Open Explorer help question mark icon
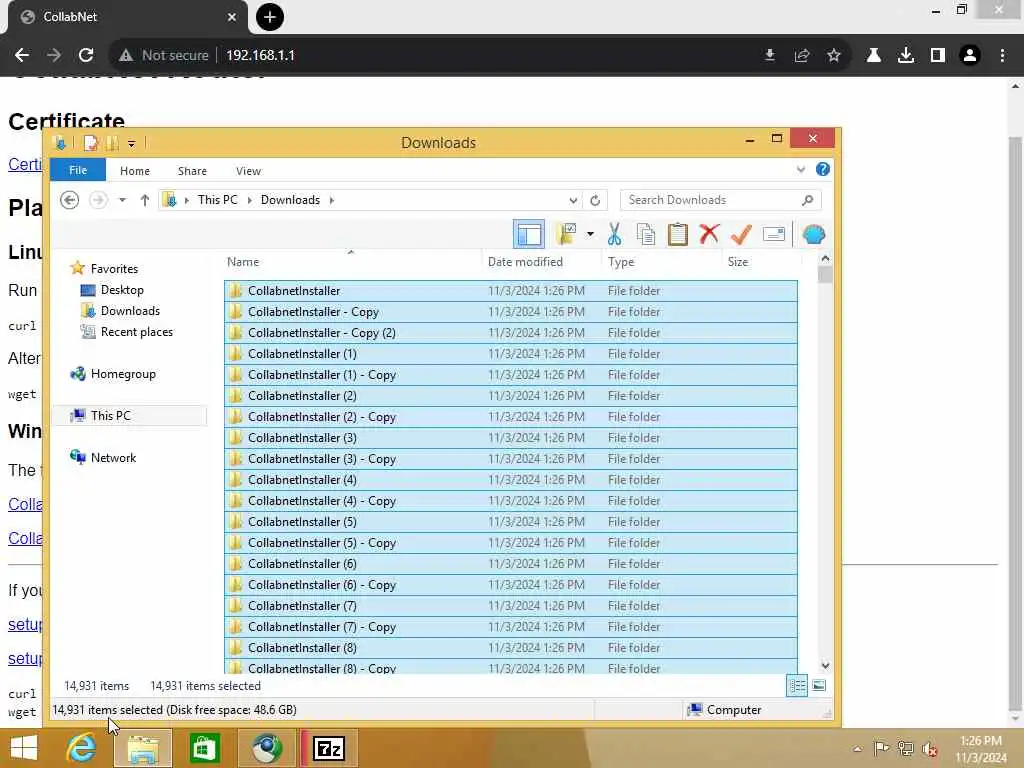The image size is (1024, 768). click(x=823, y=169)
